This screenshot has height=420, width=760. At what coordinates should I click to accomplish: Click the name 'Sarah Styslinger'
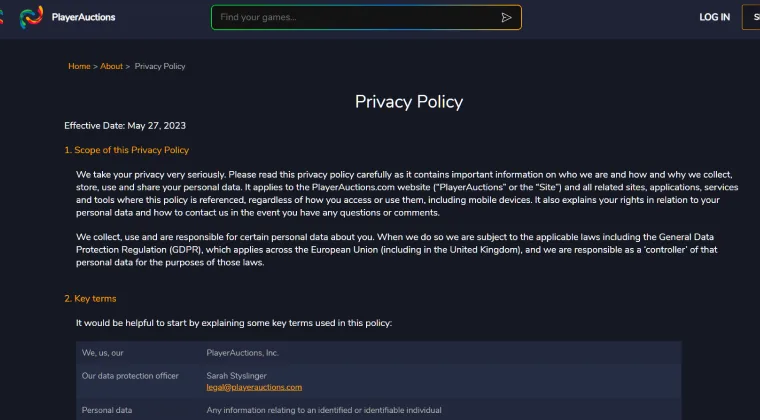(237, 376)
